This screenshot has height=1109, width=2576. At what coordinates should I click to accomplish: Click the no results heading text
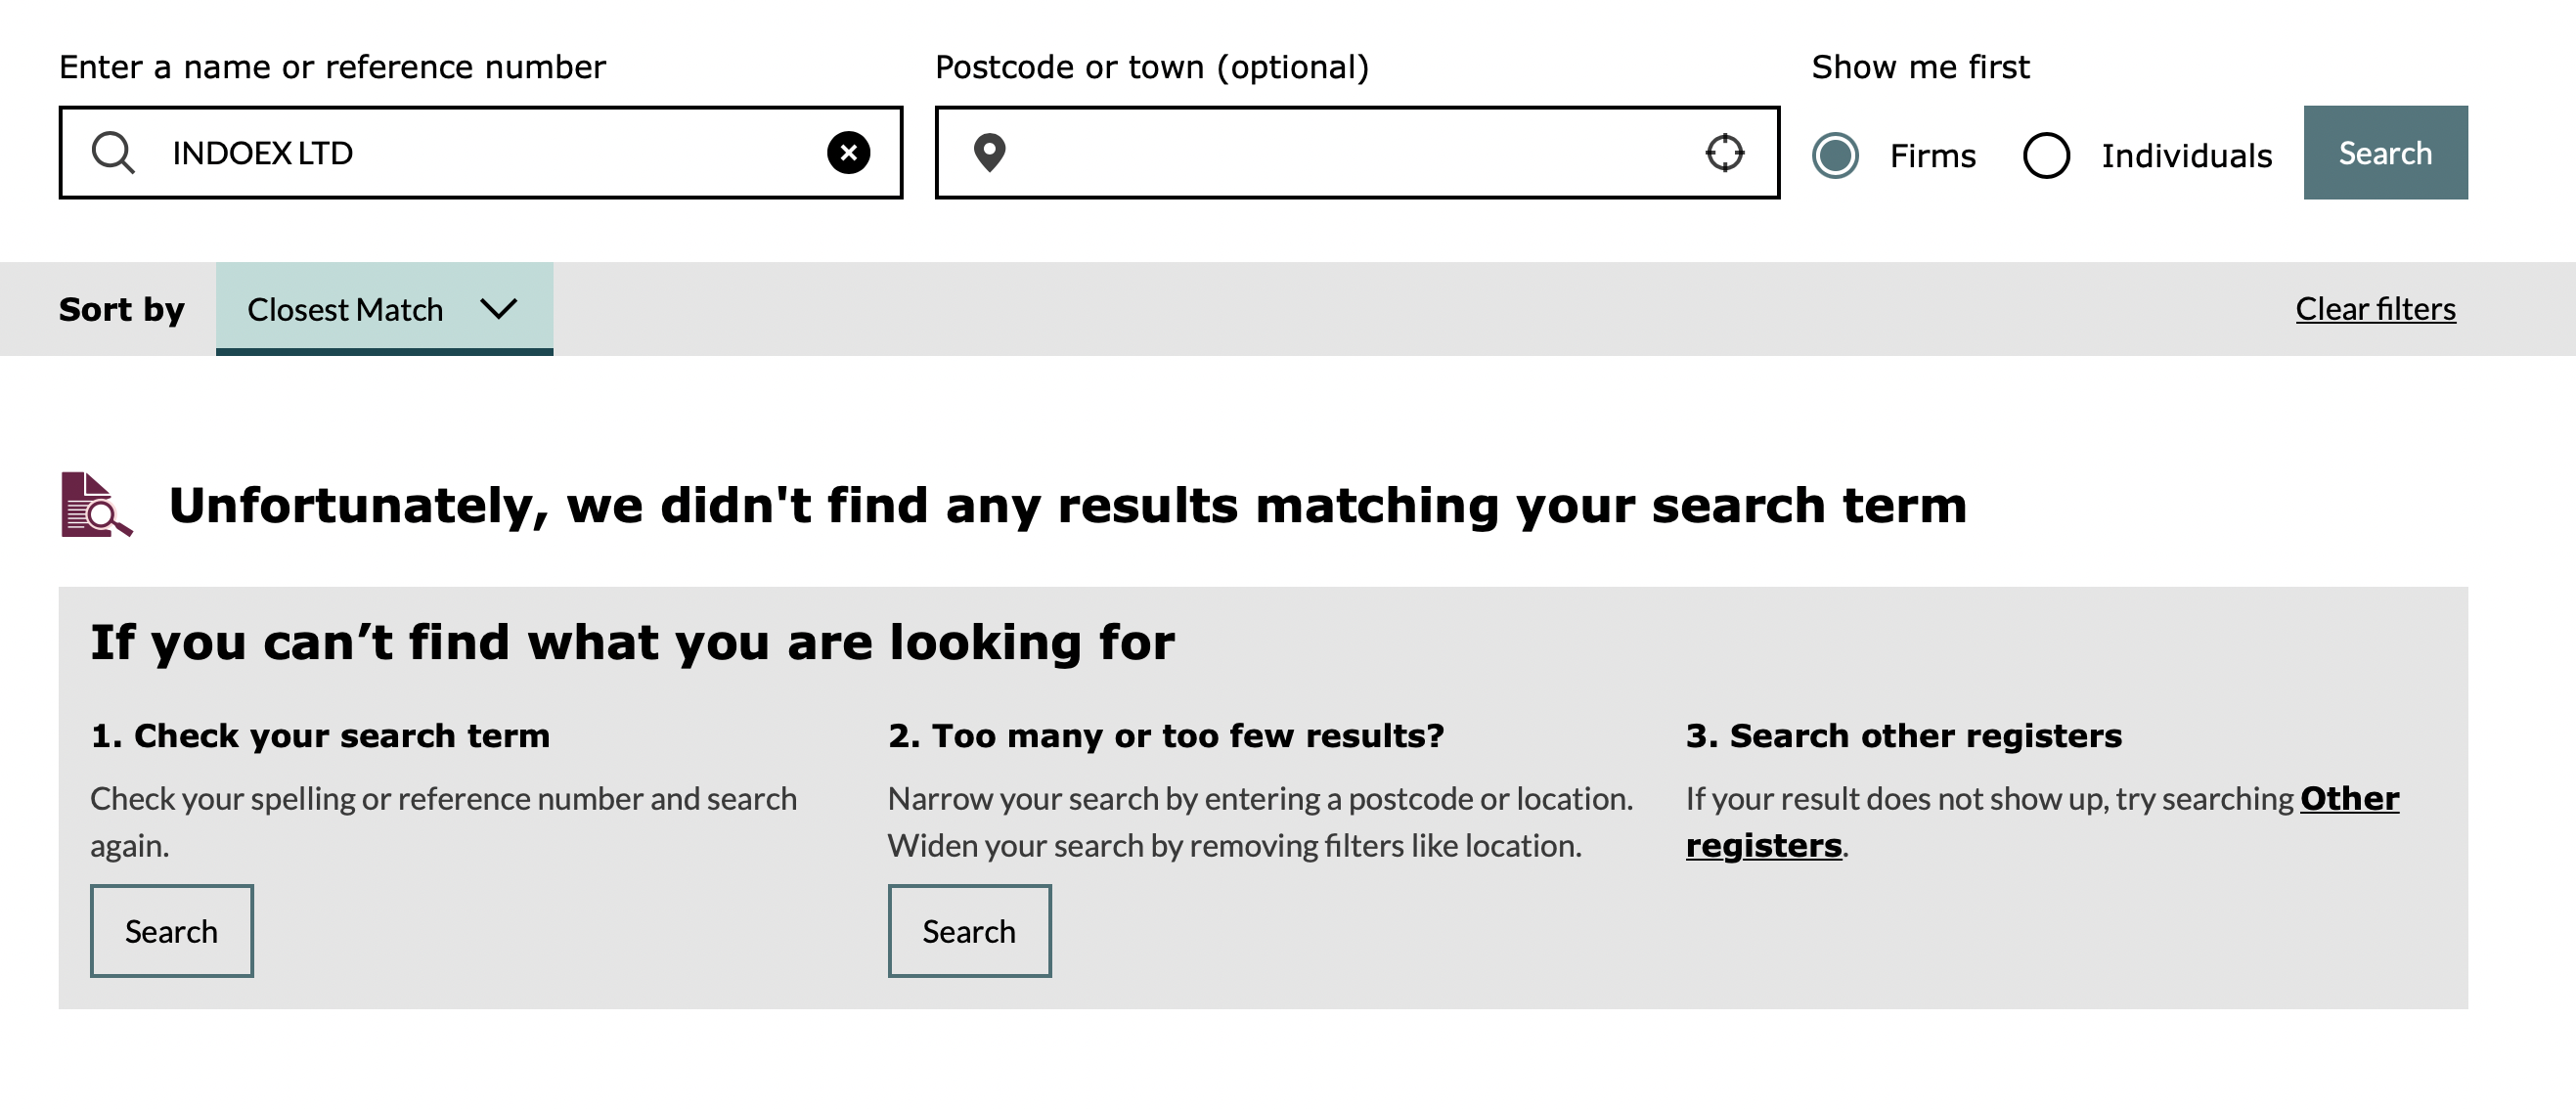pos(1067,505)
